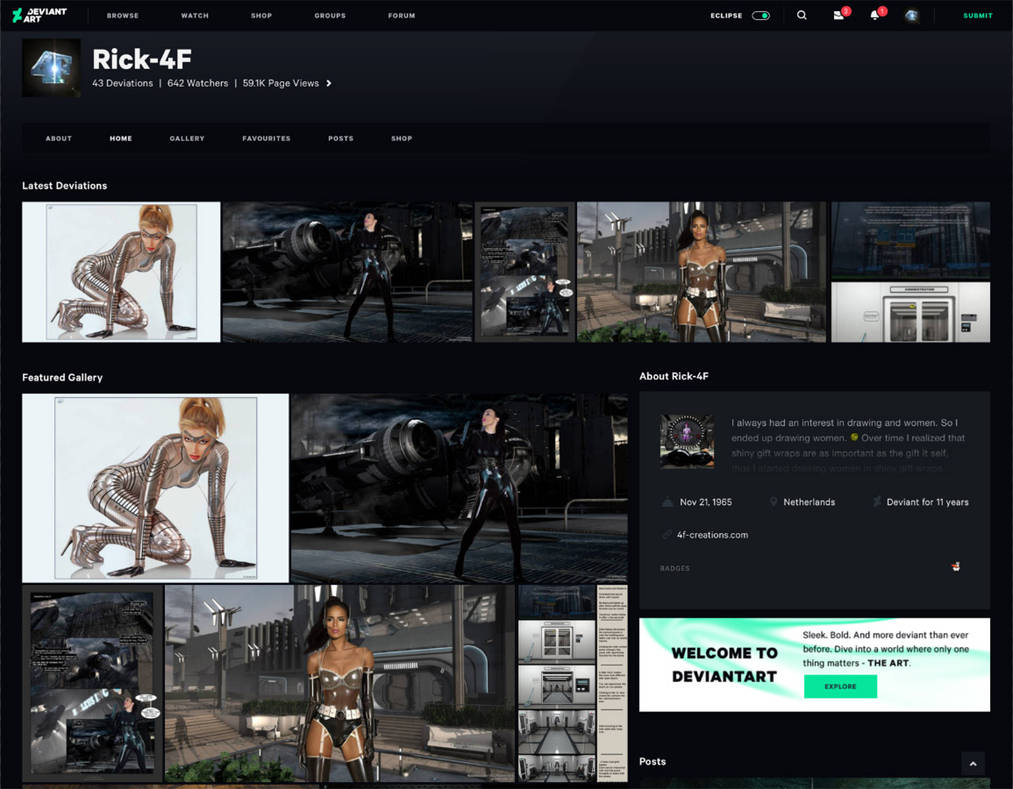
Task: Click Rick-4F's profile avatar image
Action: [51, 67]
